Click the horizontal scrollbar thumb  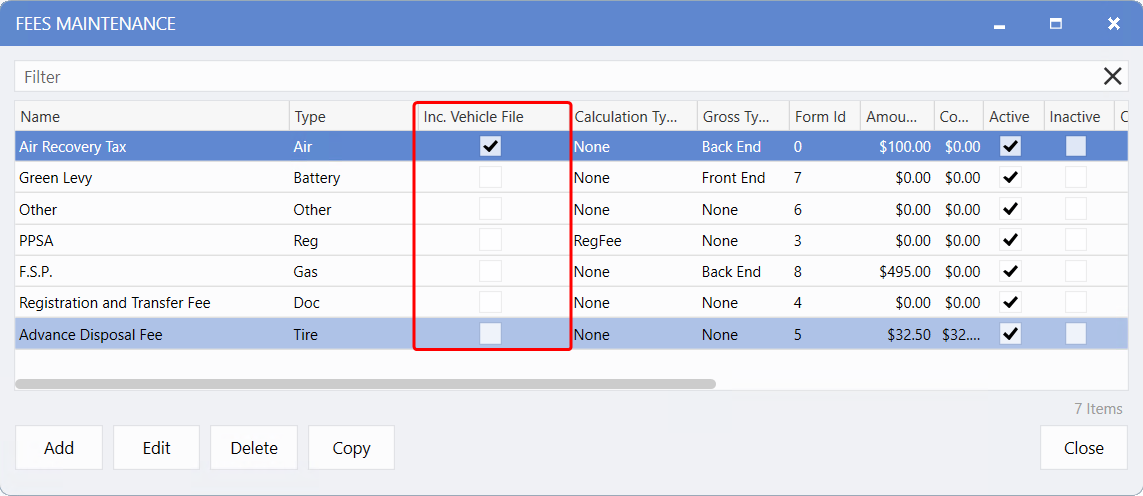(365, 383)
